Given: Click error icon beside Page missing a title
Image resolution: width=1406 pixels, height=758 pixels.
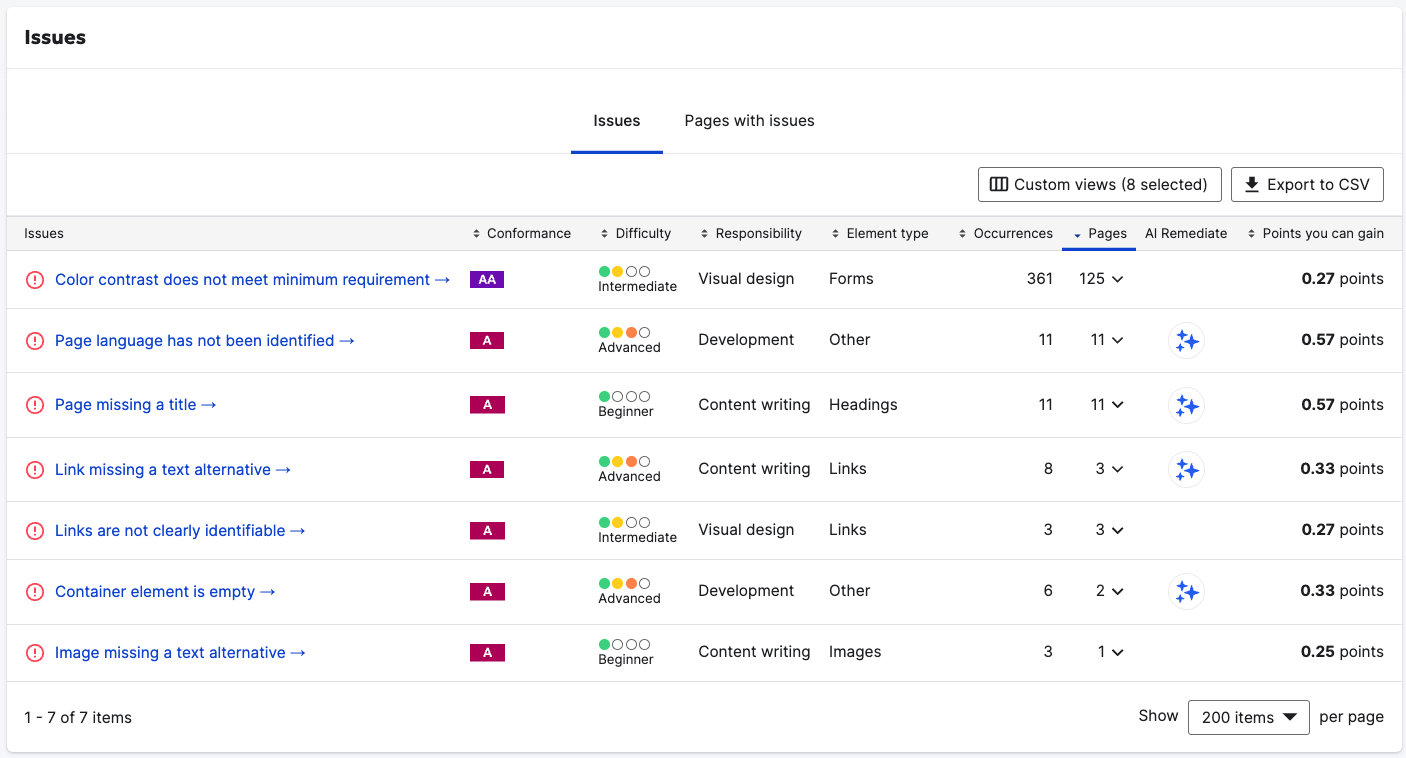Looking at the screenshot, I should (35, 405).
